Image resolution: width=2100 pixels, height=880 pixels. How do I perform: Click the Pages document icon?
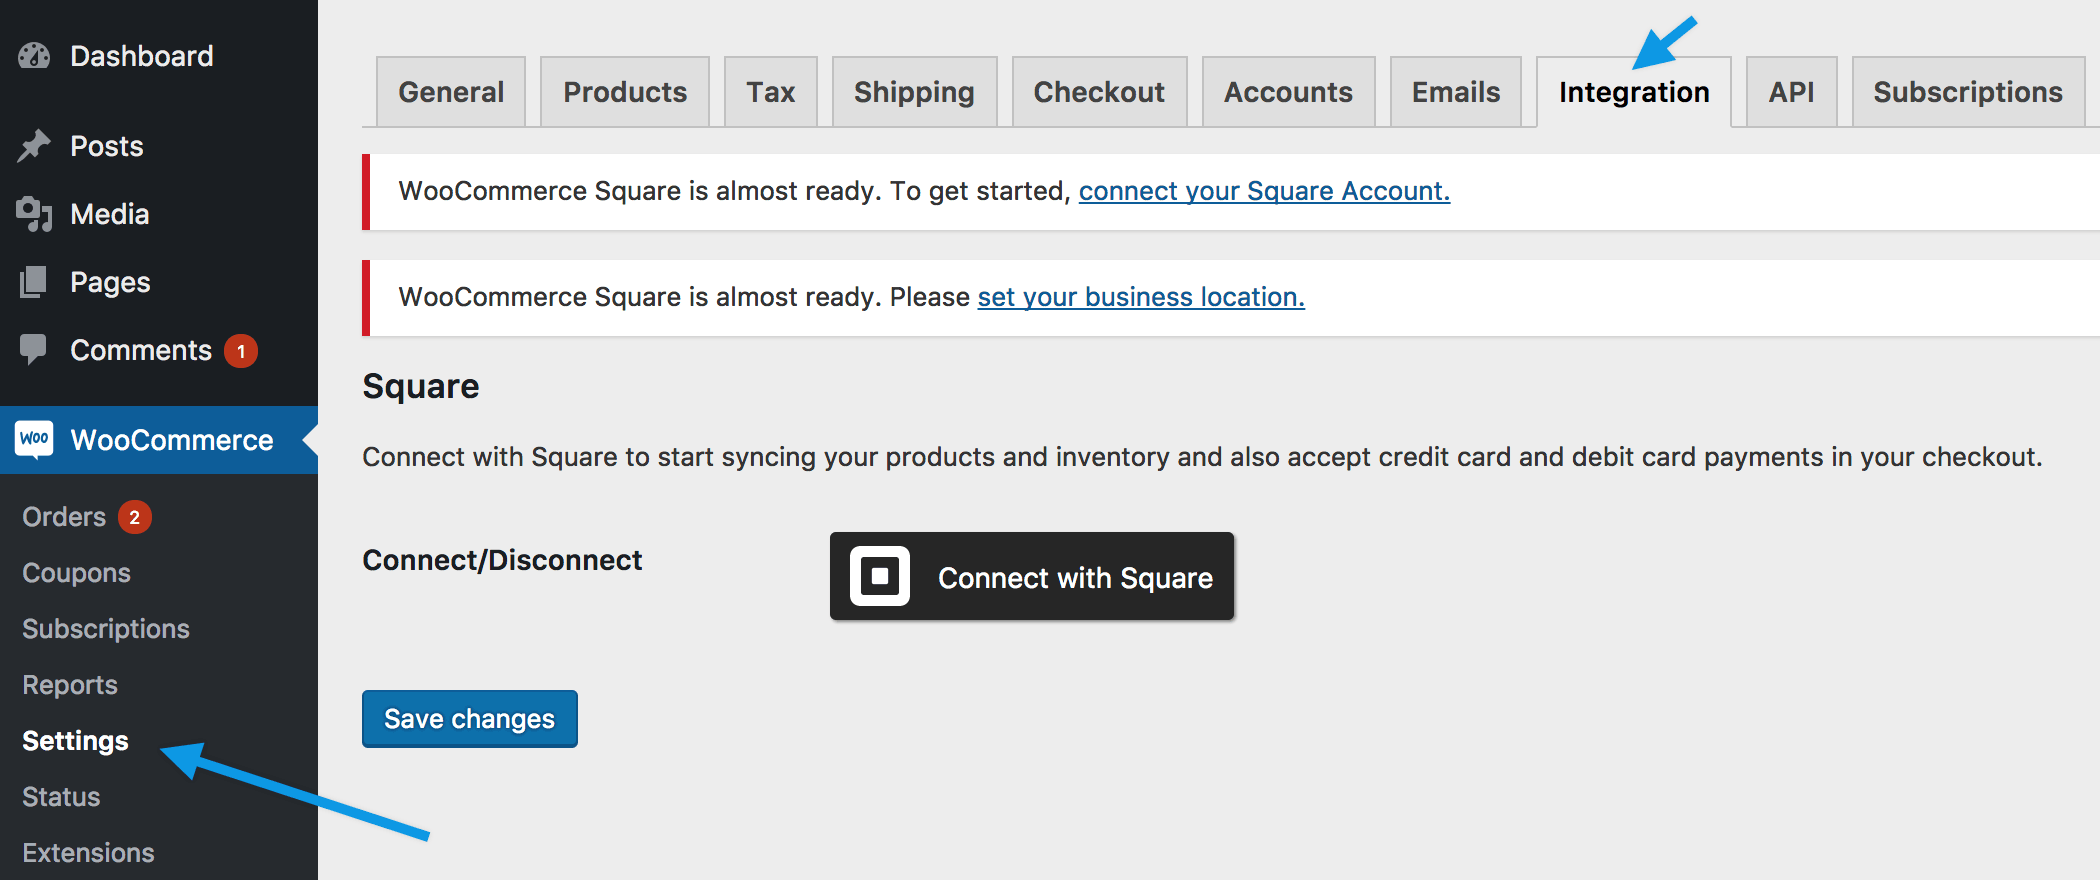[x=34, y=282]
